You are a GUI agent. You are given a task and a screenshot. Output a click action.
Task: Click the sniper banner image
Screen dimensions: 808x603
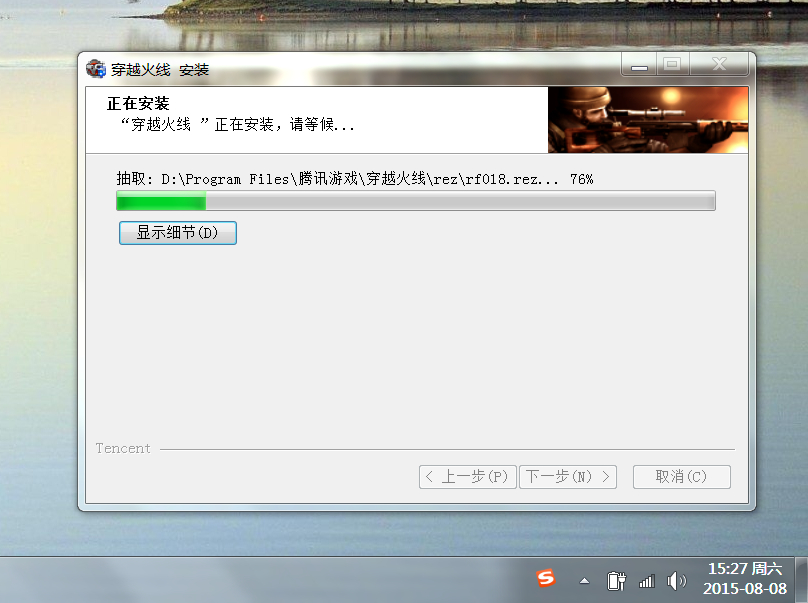click(x=648, y=120)
